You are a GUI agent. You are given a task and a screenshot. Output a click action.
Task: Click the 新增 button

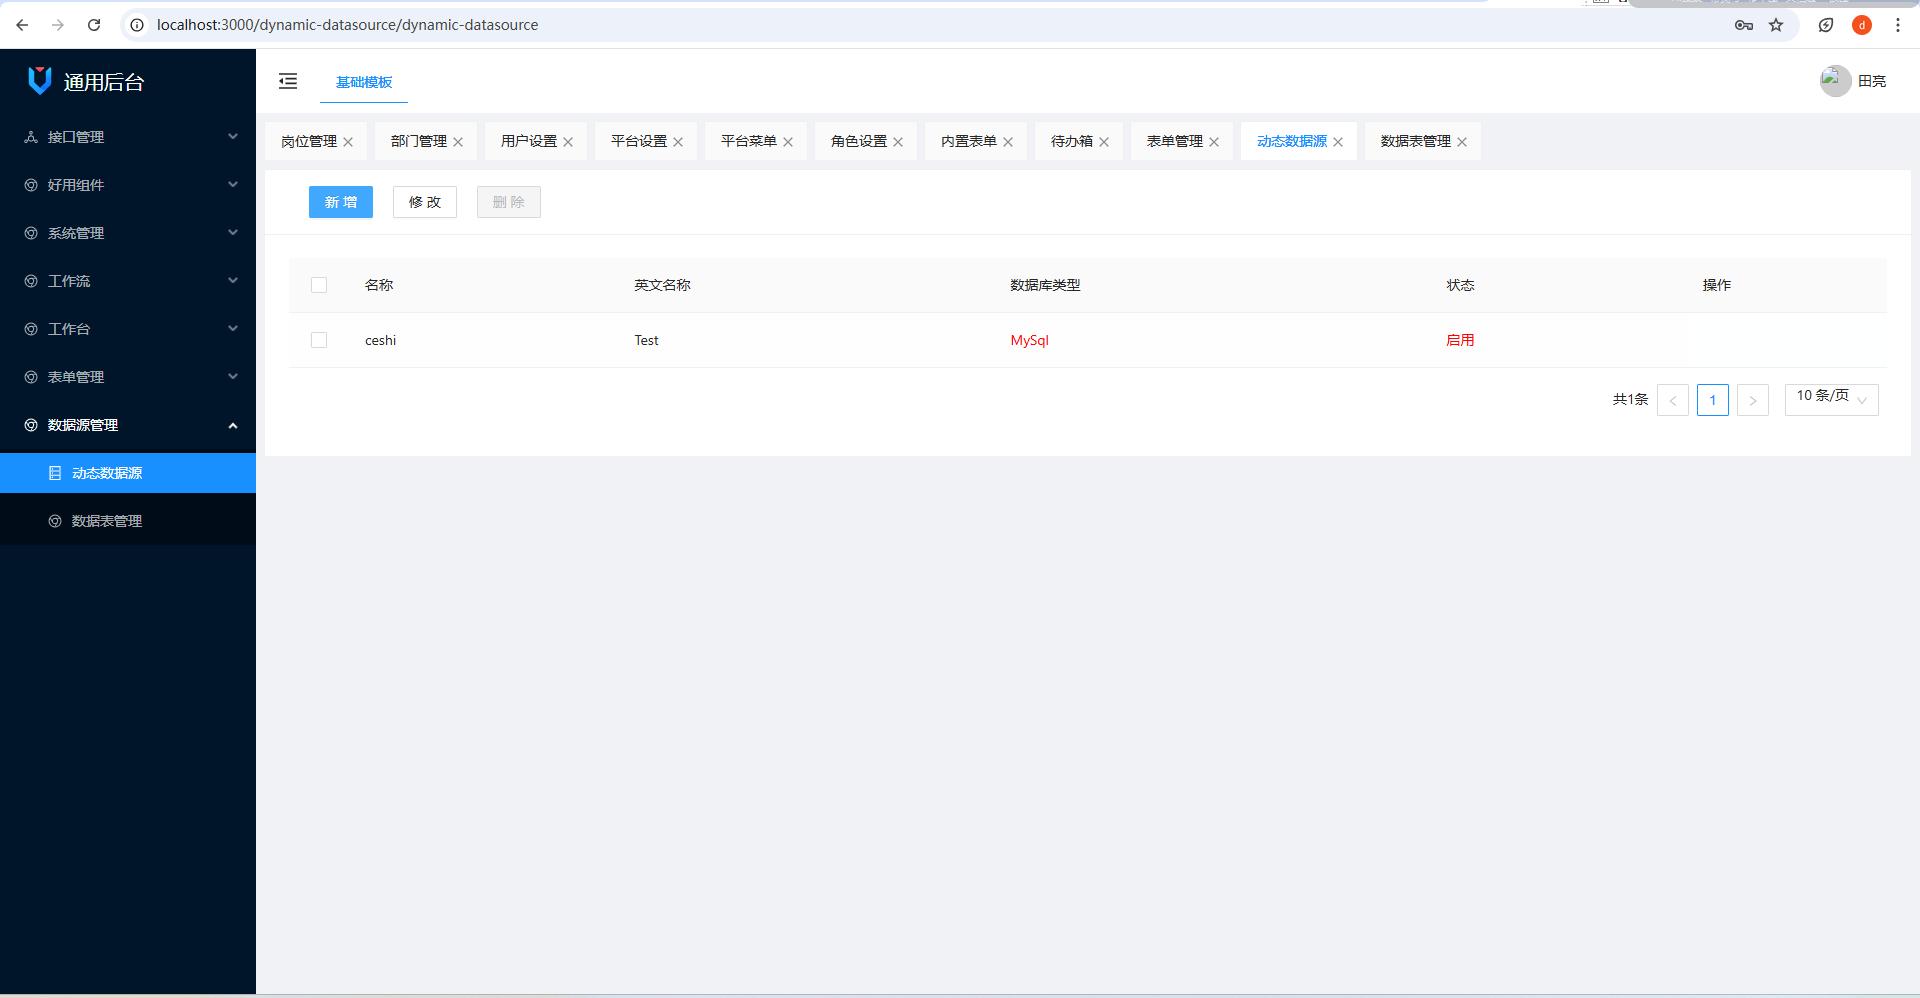click(340, 202)
